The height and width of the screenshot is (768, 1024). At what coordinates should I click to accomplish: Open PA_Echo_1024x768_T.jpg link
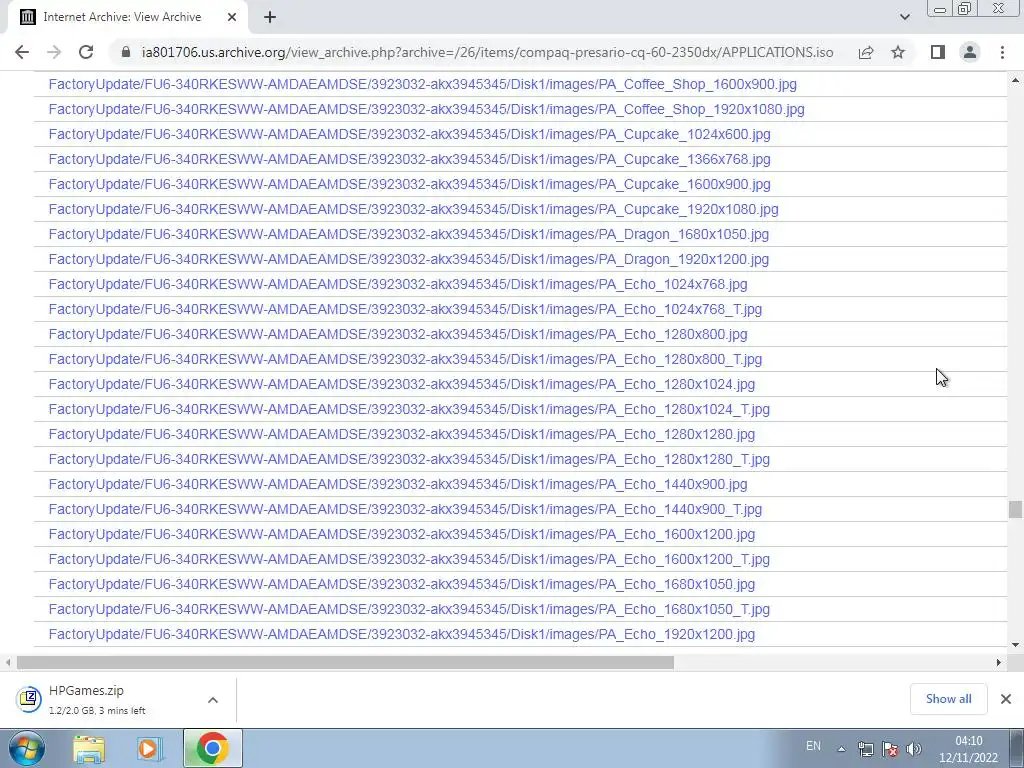coord(406,309)
